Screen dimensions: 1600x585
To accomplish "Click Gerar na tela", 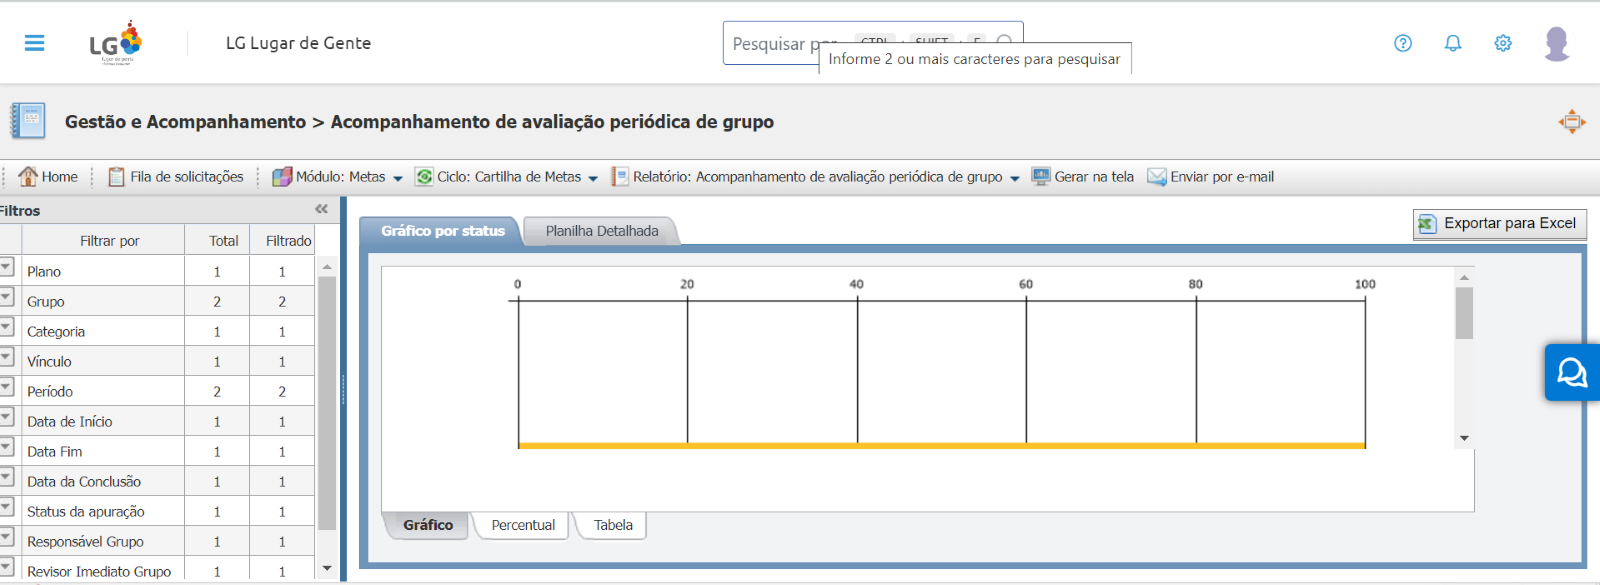I will [x=1083, y=177].
